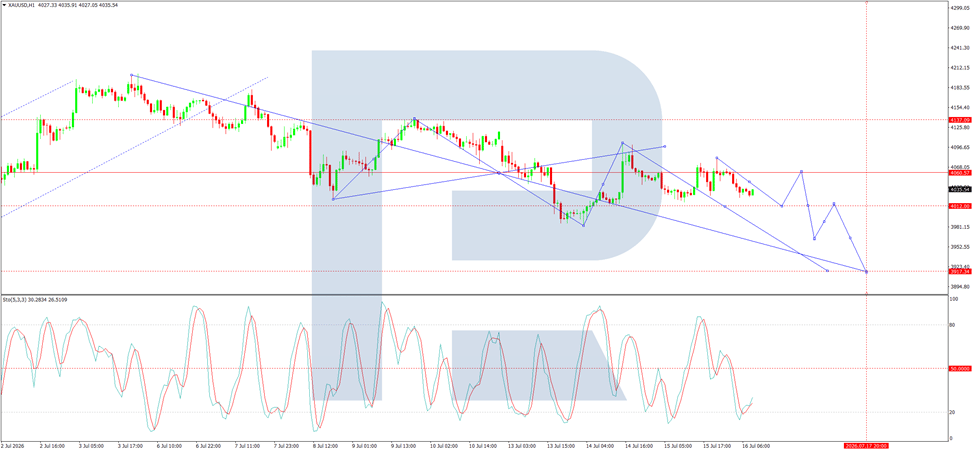974x451 pixels.
Task: Select forecast line endpoint at 3917.34 level
Action: point(867,271)
